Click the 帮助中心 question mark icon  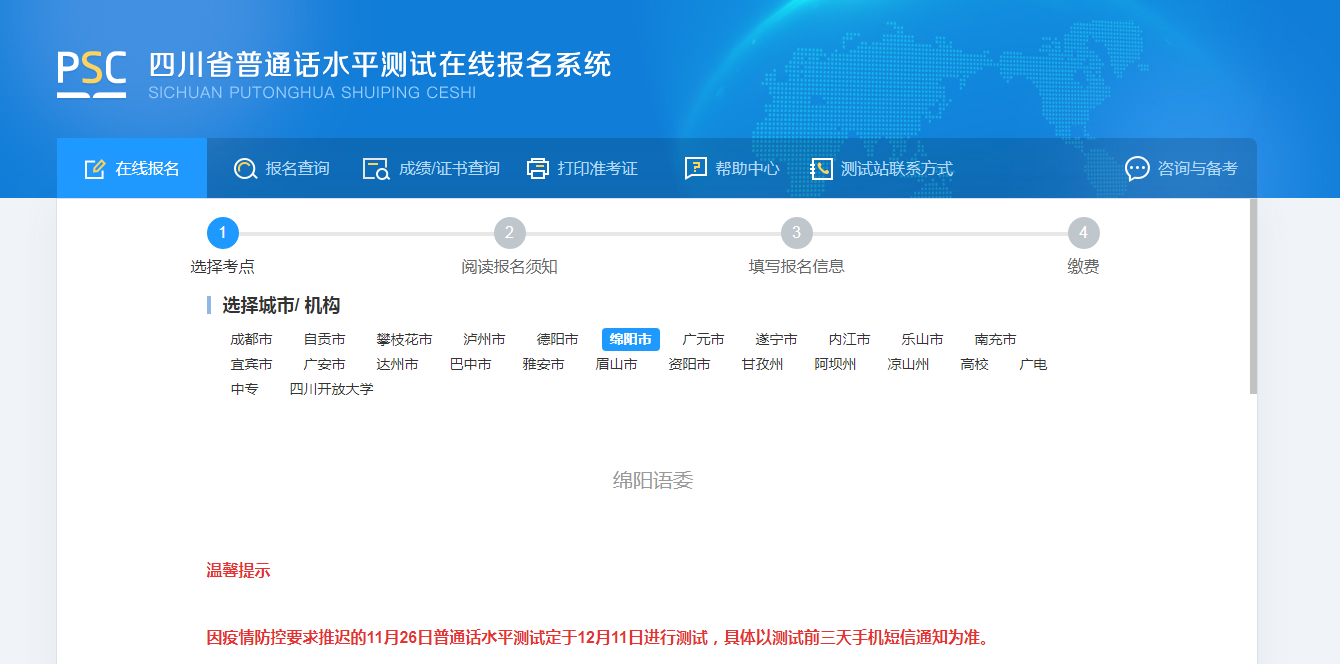click(x=696, y=169)
